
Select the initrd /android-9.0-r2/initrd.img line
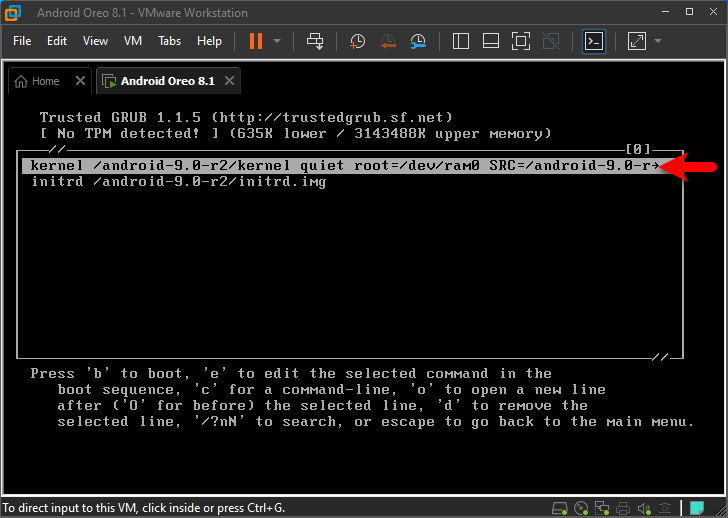pyautogui.click(x=179, y=181)
